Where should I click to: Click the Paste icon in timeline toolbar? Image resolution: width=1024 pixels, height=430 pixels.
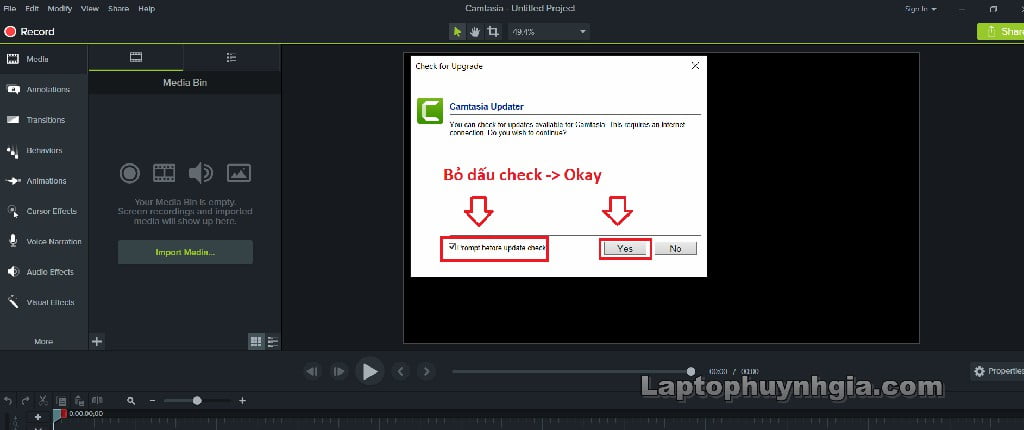pos(79,400)
